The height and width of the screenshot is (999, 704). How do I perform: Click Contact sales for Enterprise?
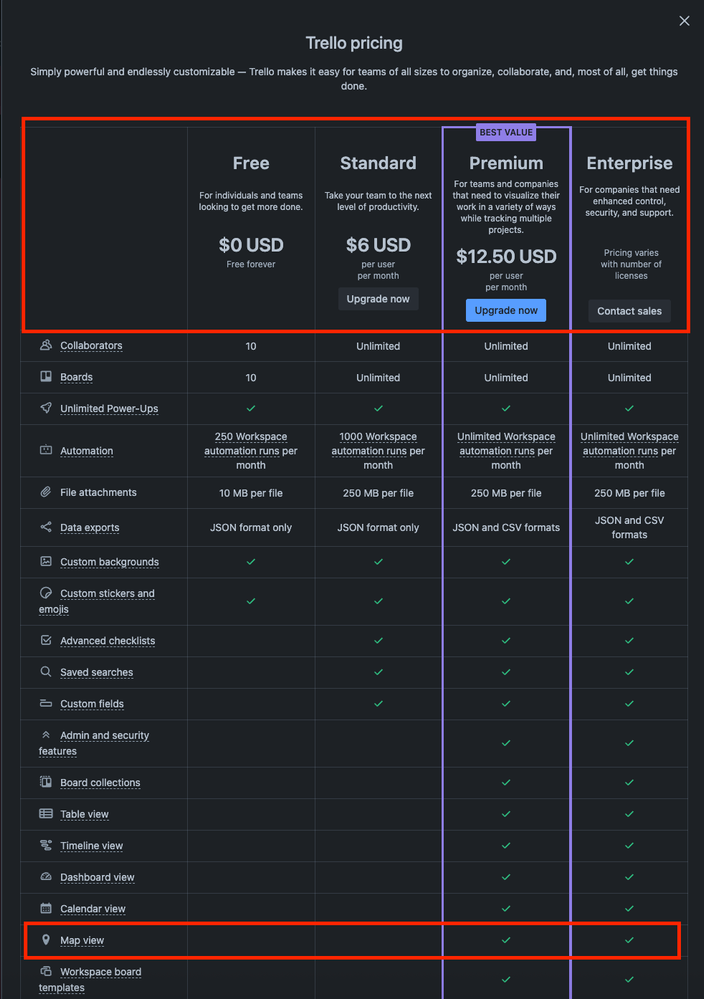pyautogui.click(x=629, y=310)
